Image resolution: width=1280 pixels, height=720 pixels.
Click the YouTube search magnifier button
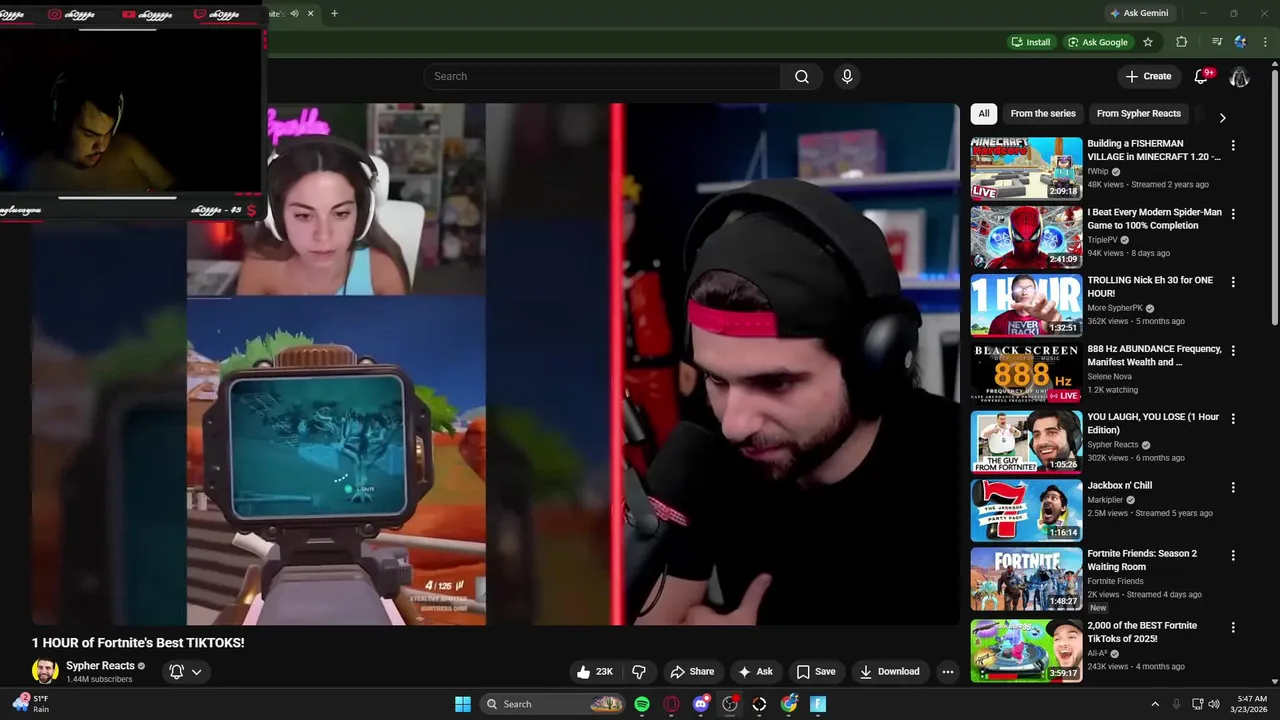802,76
